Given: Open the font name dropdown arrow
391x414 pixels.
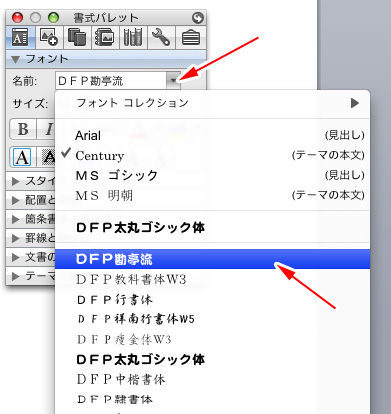Looking at the screenshot, I should [x=173, y=81].
